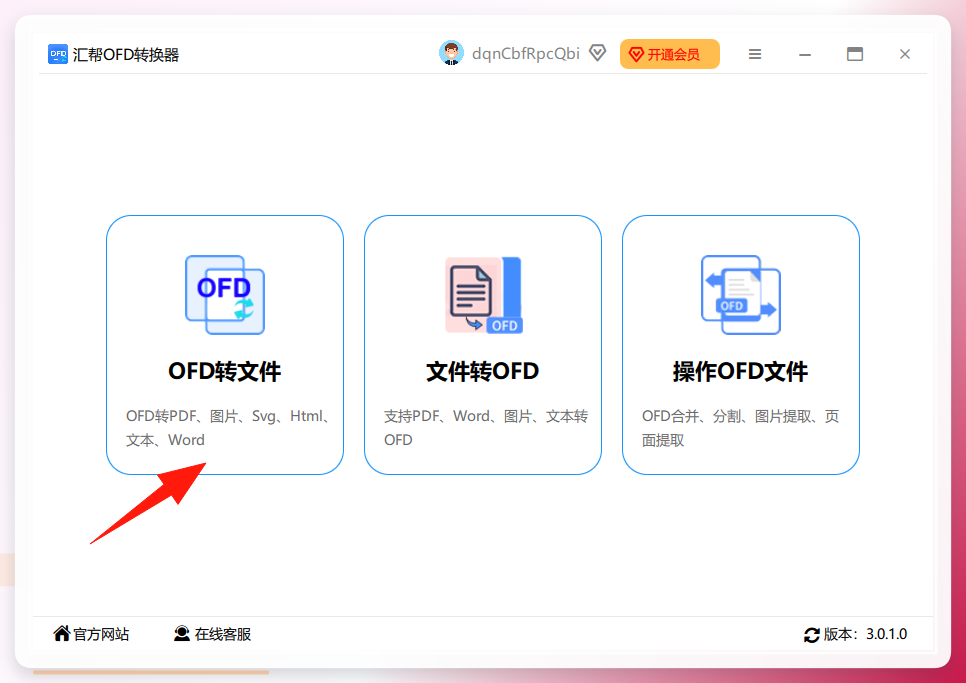966x683 pixels.
Task: Click the username dqnCbfRpcQbi
Action: (x=526, y=54)
